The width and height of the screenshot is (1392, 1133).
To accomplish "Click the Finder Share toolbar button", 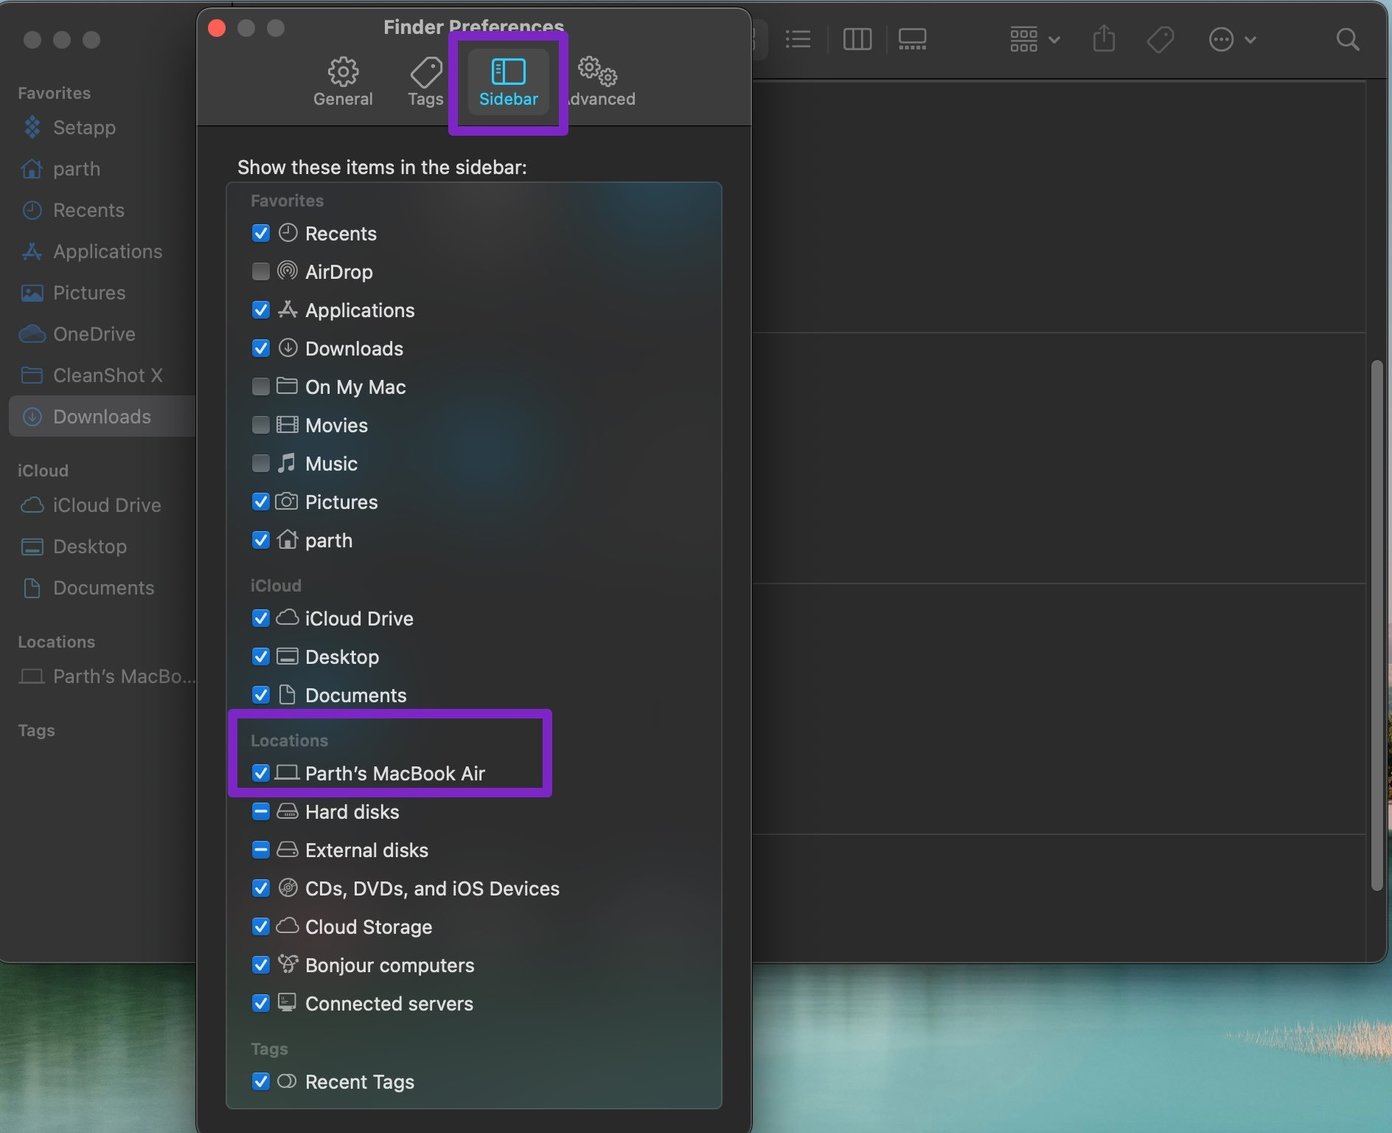I will tap(1104, 39).
